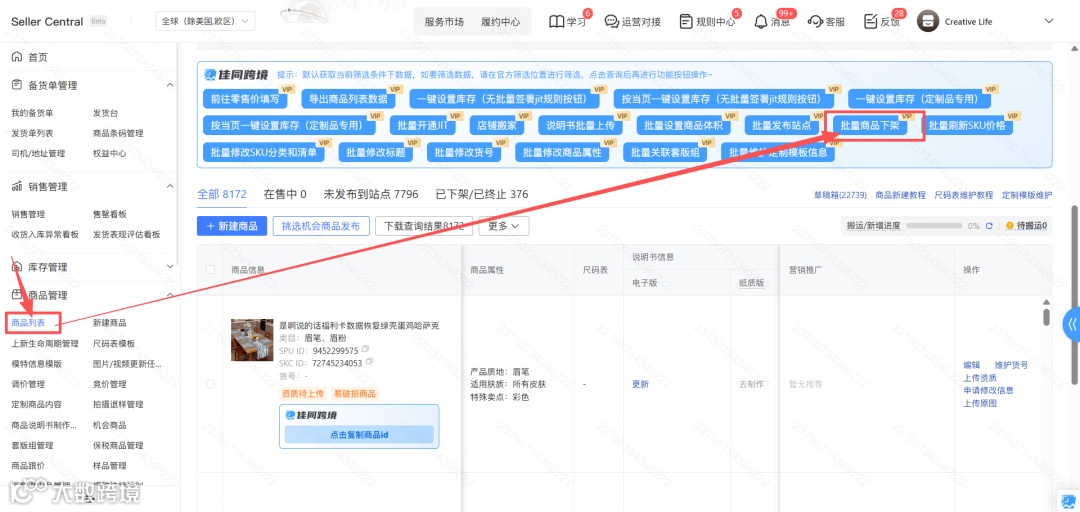The image size is (1080, 512).
Task: Switch to the 已下架/已终止 376 tab
Action: [x=481, y=194]
